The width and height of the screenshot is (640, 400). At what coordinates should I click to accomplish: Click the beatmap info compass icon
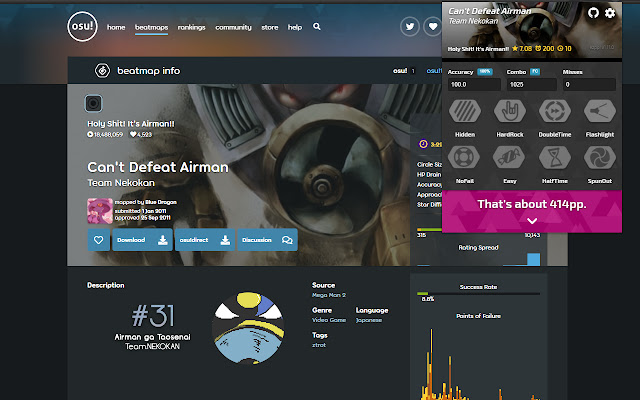pyautogui.click(x=102, y=71)
